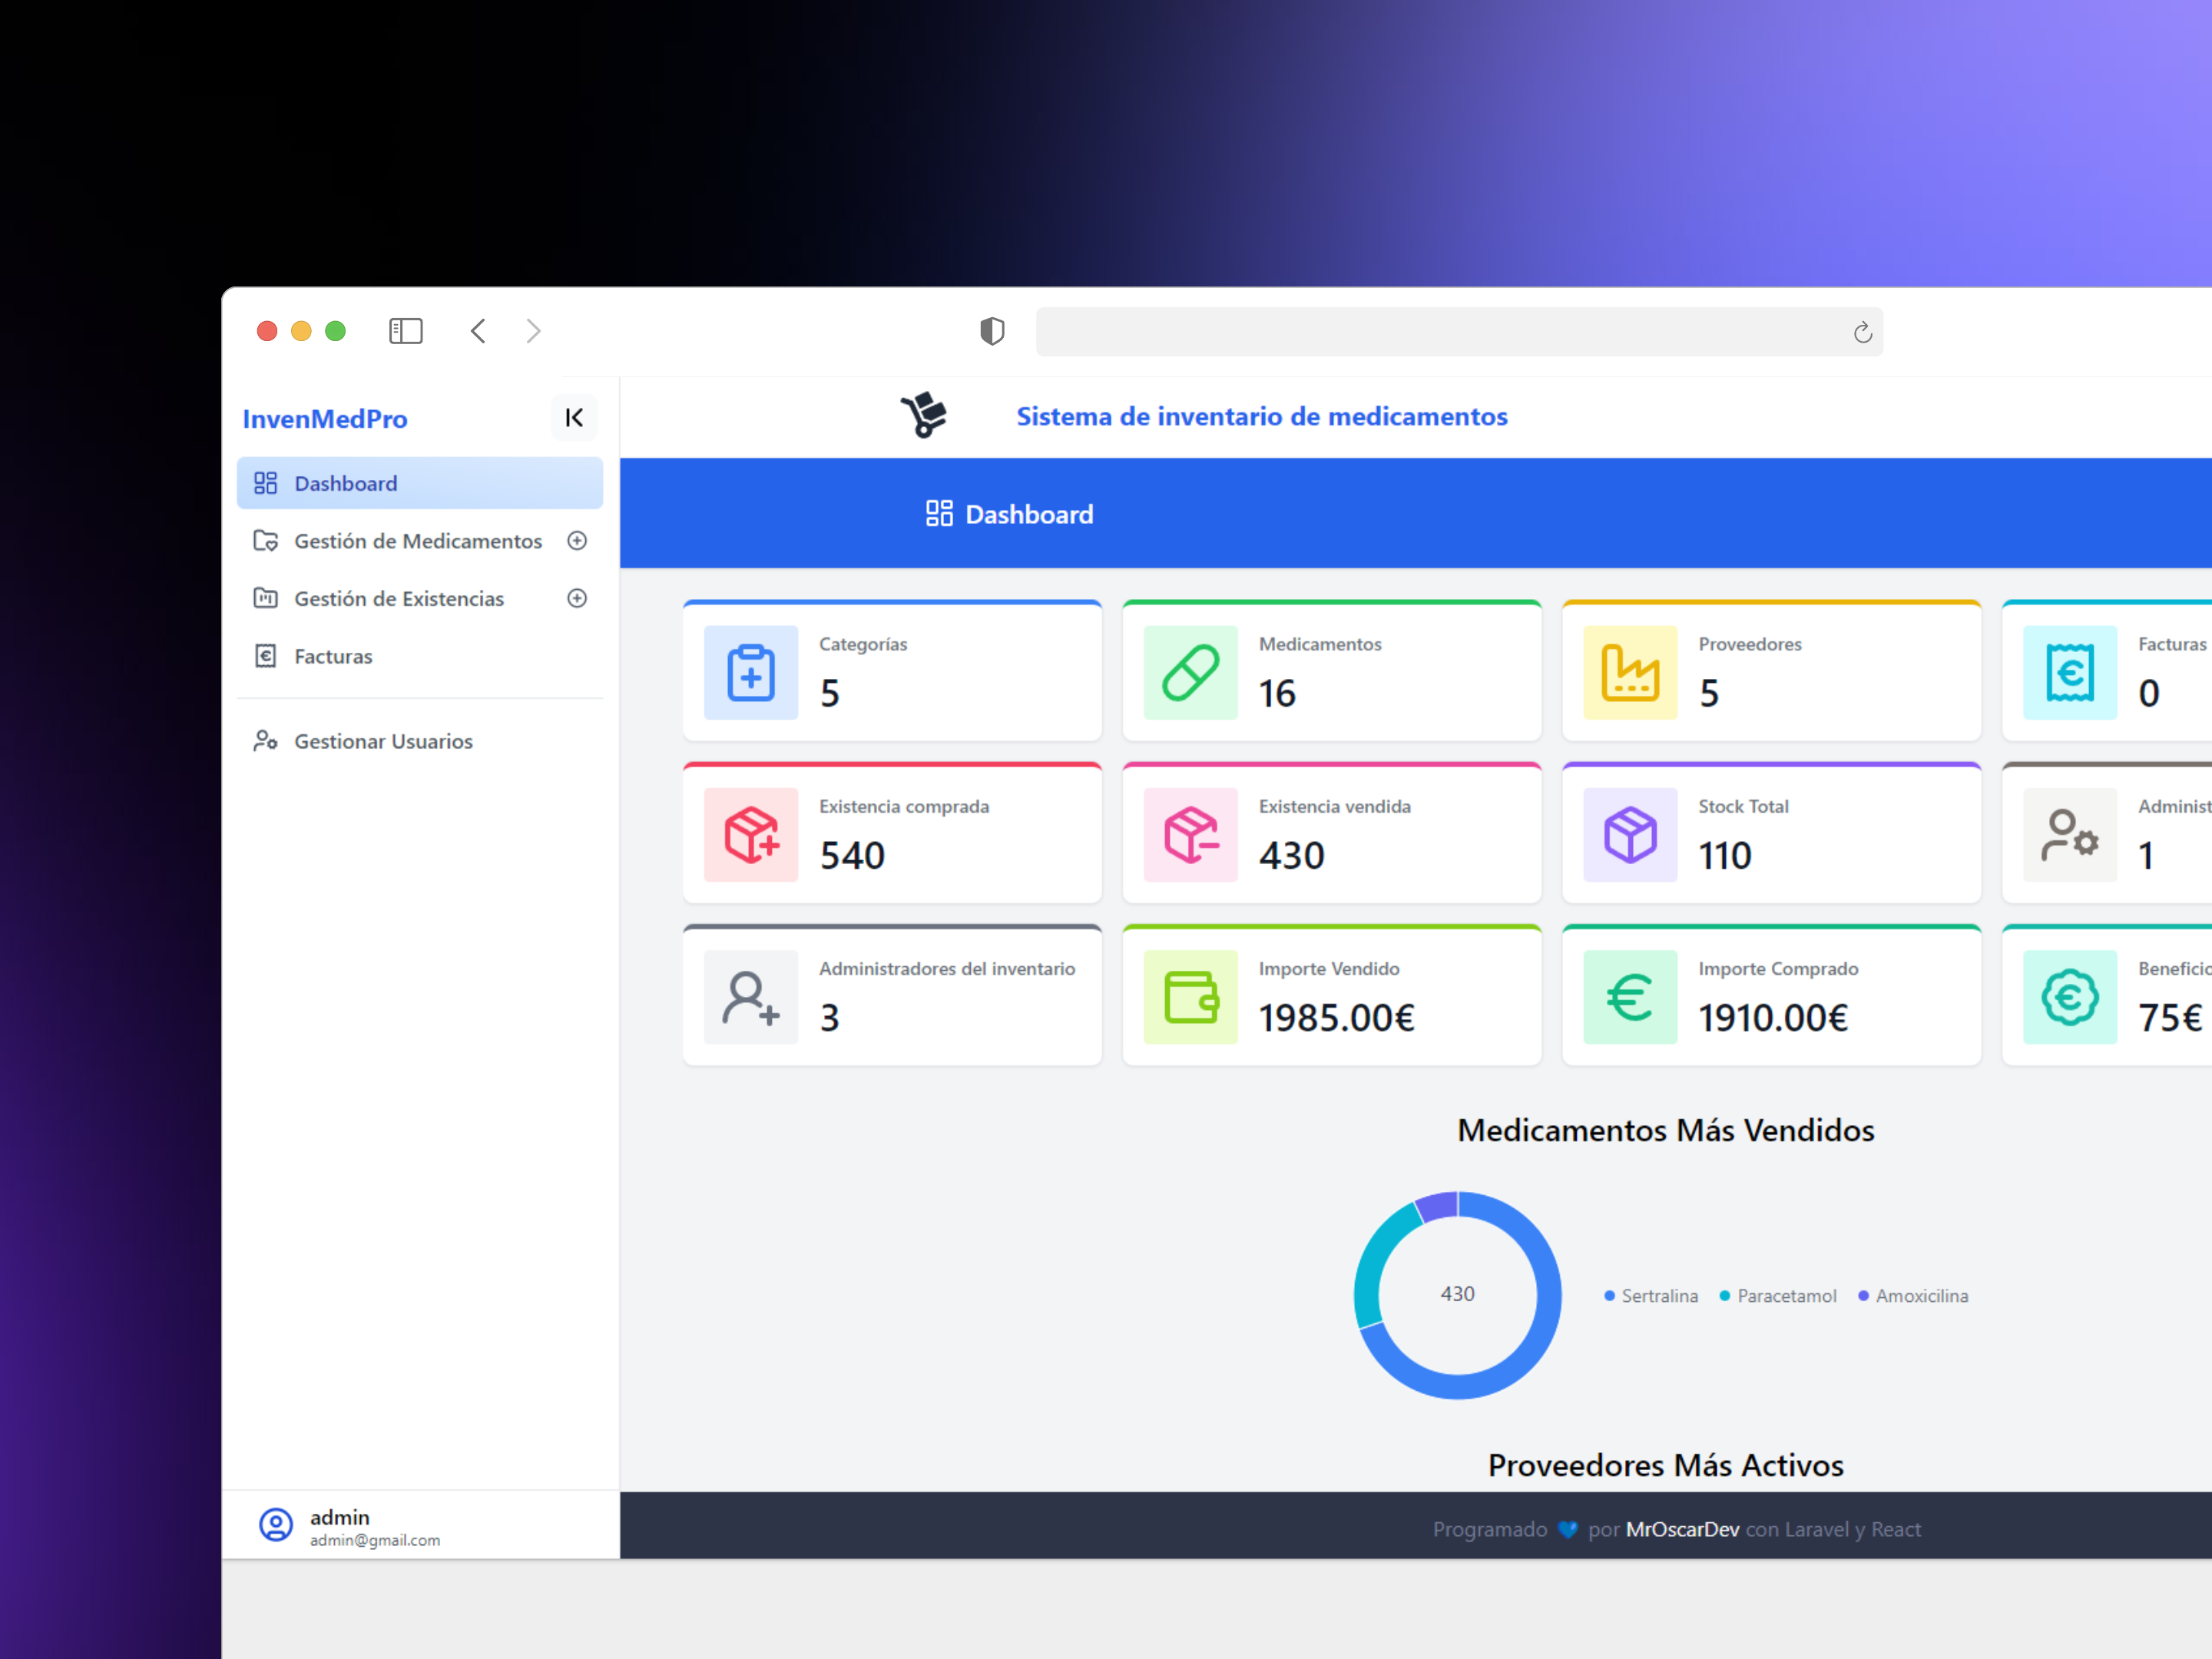Click the Administradores del inventario user-plus icon
This screenshot has width=2212, height=1659.
pyautogui.click(x=751, y=997)
